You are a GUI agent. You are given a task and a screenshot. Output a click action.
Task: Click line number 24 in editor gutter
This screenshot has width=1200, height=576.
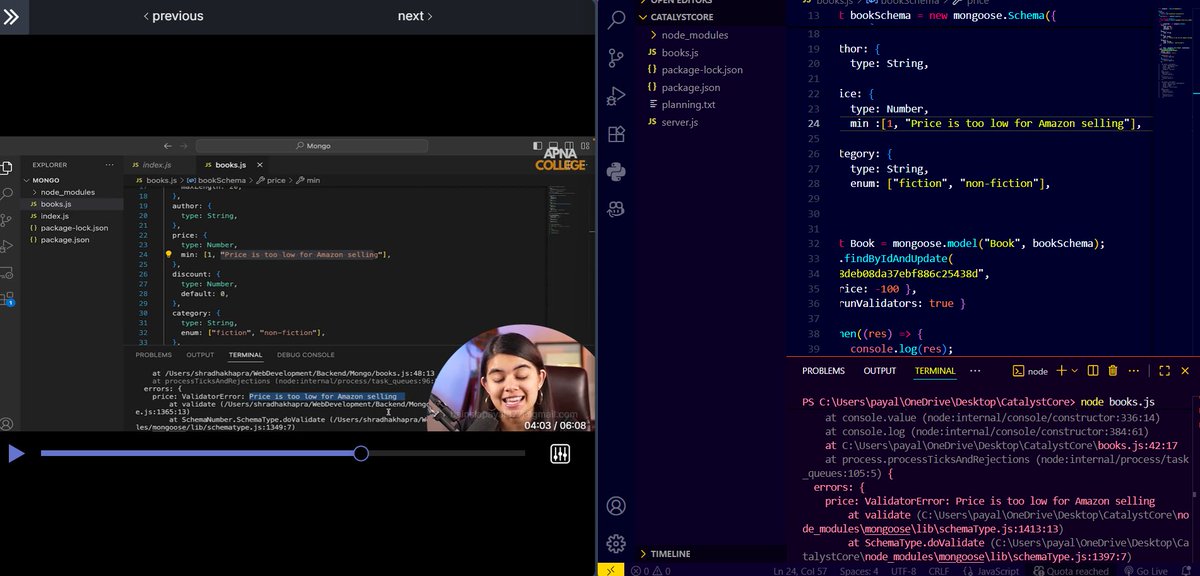click(814, 123)
